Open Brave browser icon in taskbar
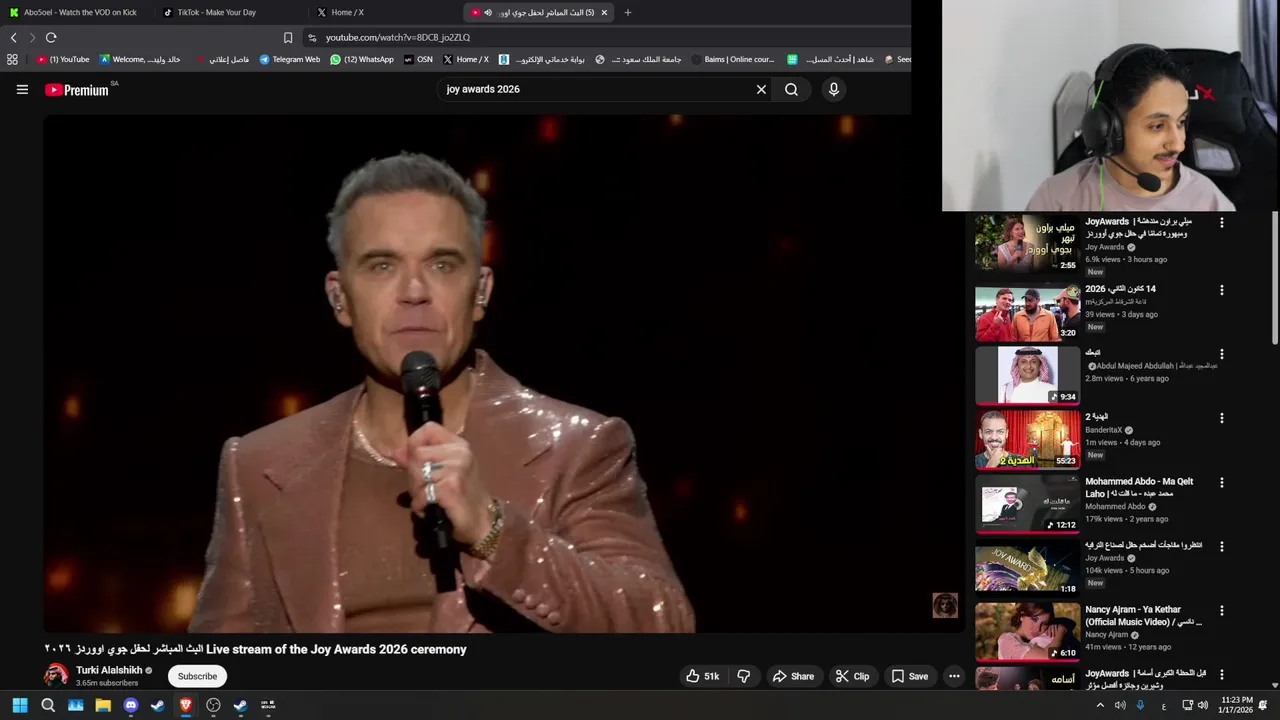The height and width of the screenshot is (720, 1280). (x=185, y=705)
